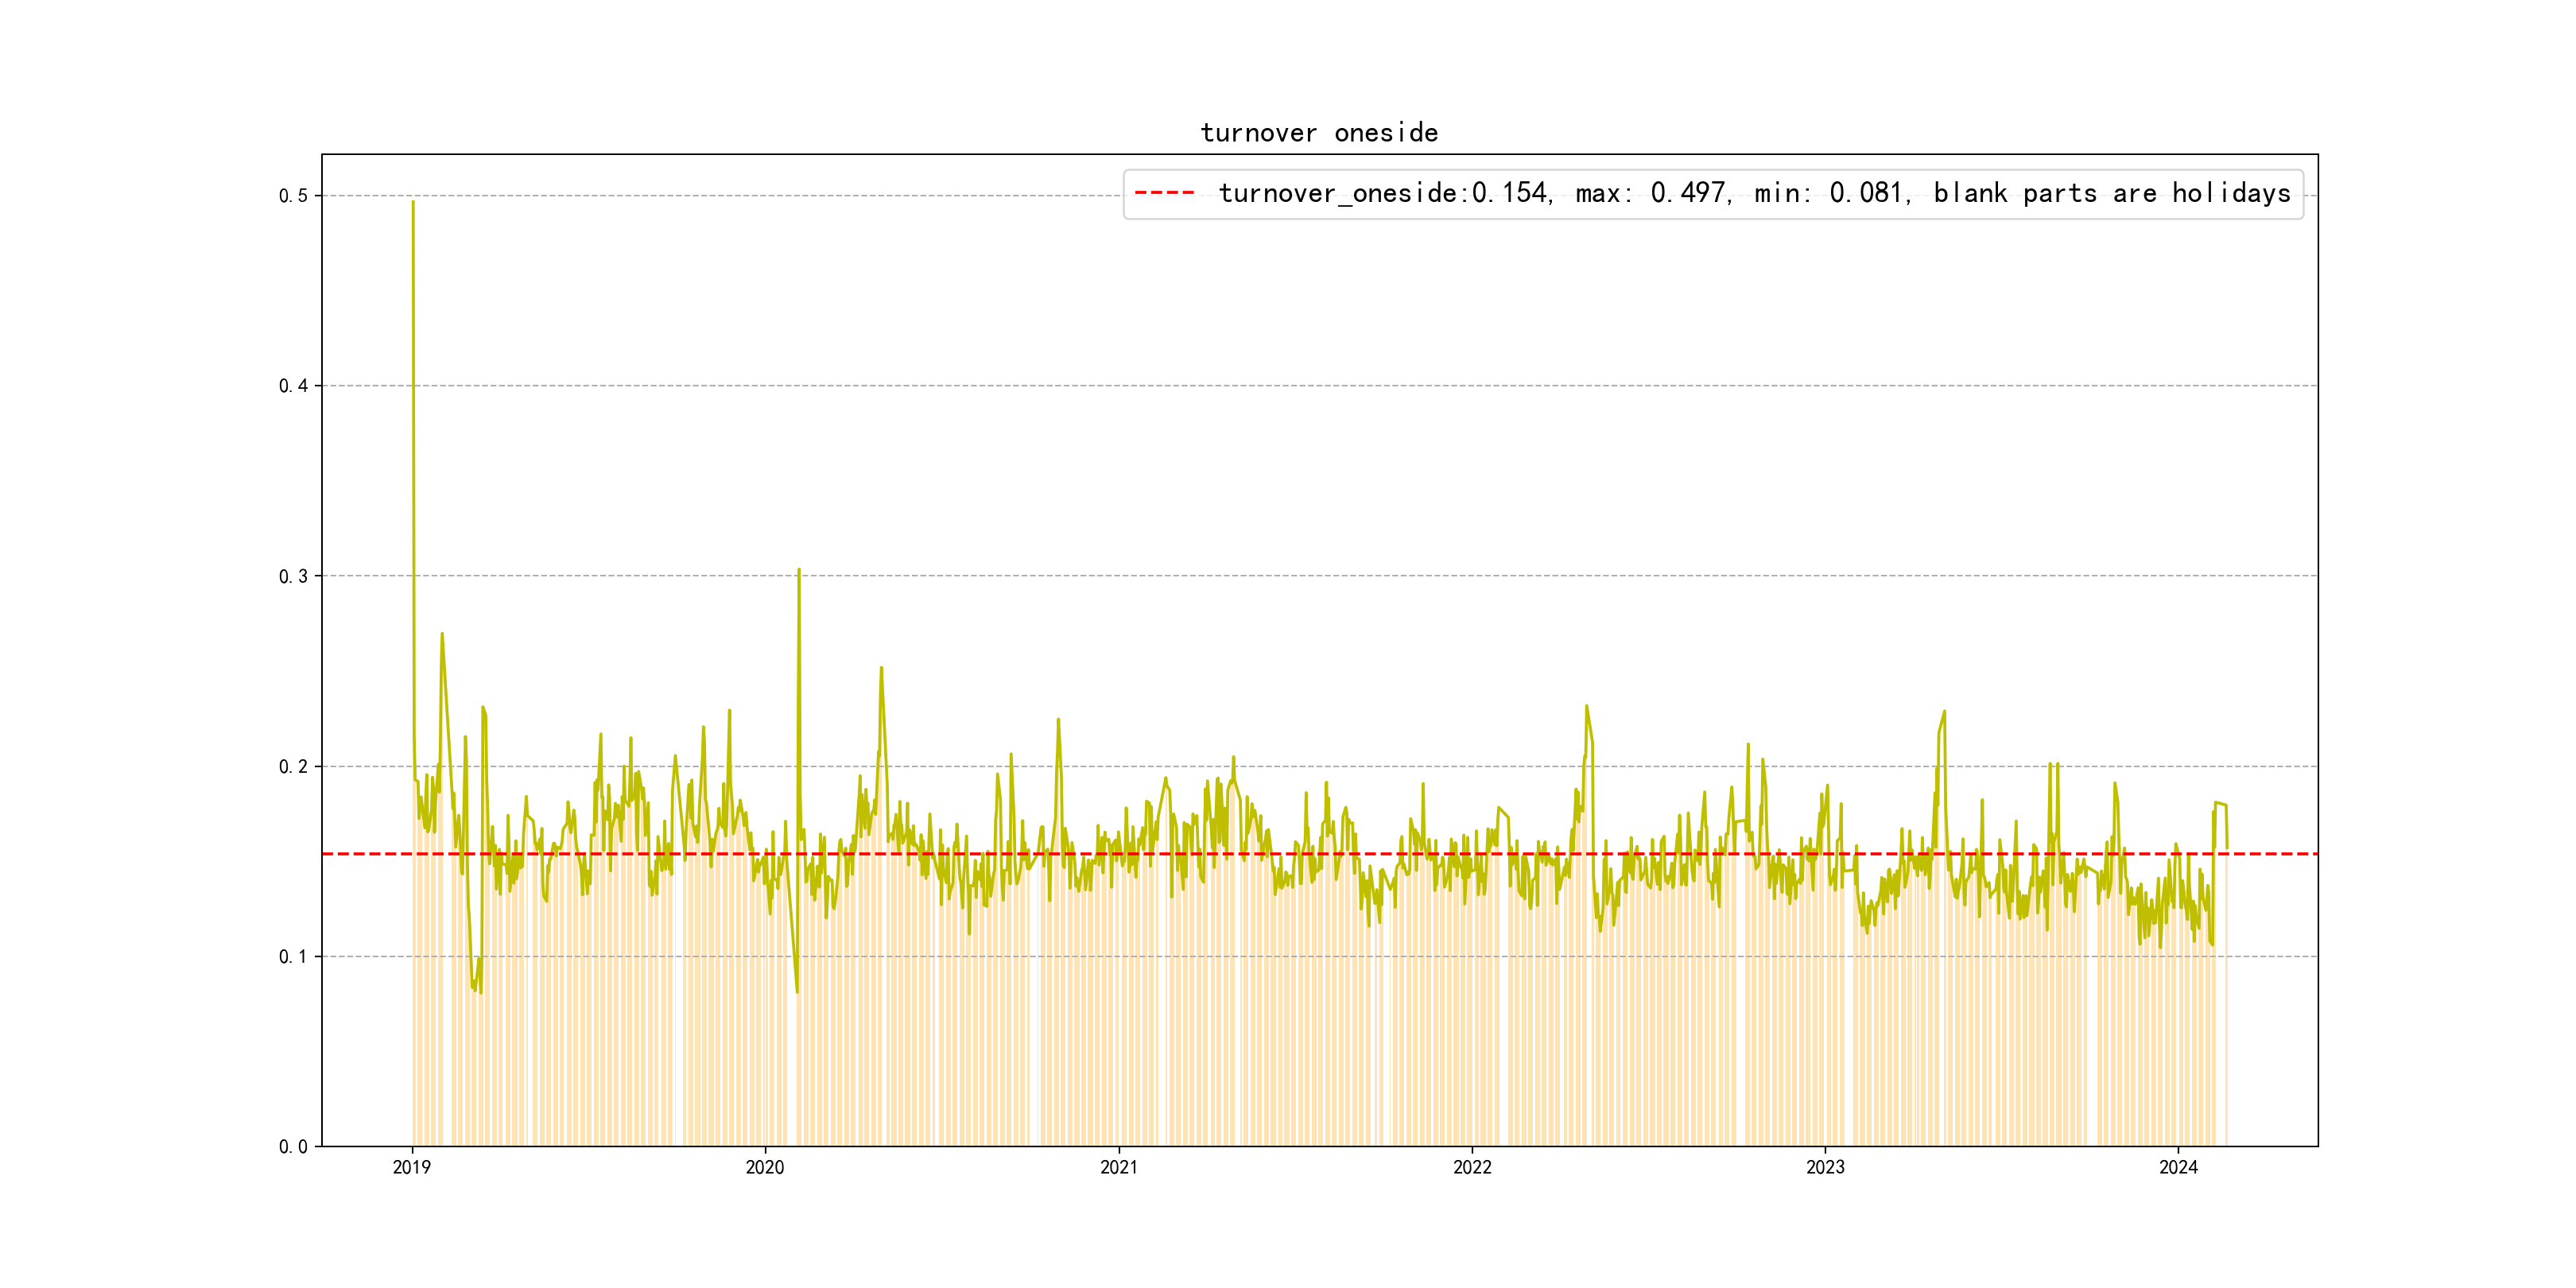Click the 2020 x-axis tick label

point(765,1167)
